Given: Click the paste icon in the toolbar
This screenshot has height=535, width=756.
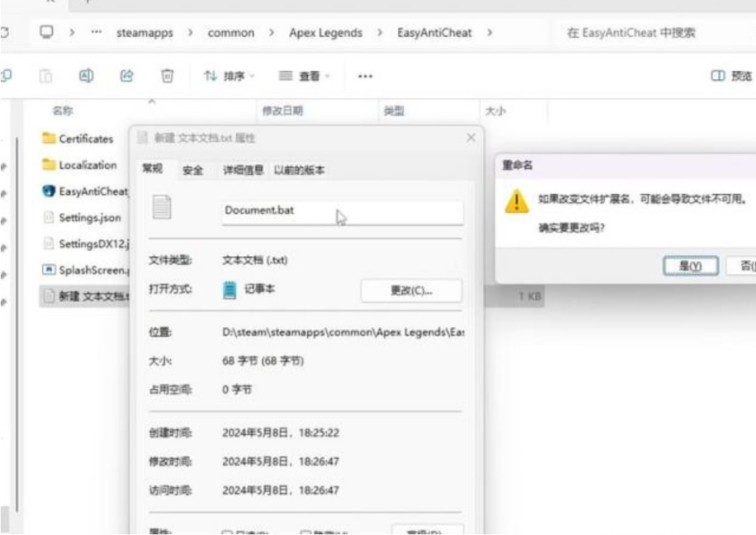Looking at the screenshot, I should click(x=45, y=76).
